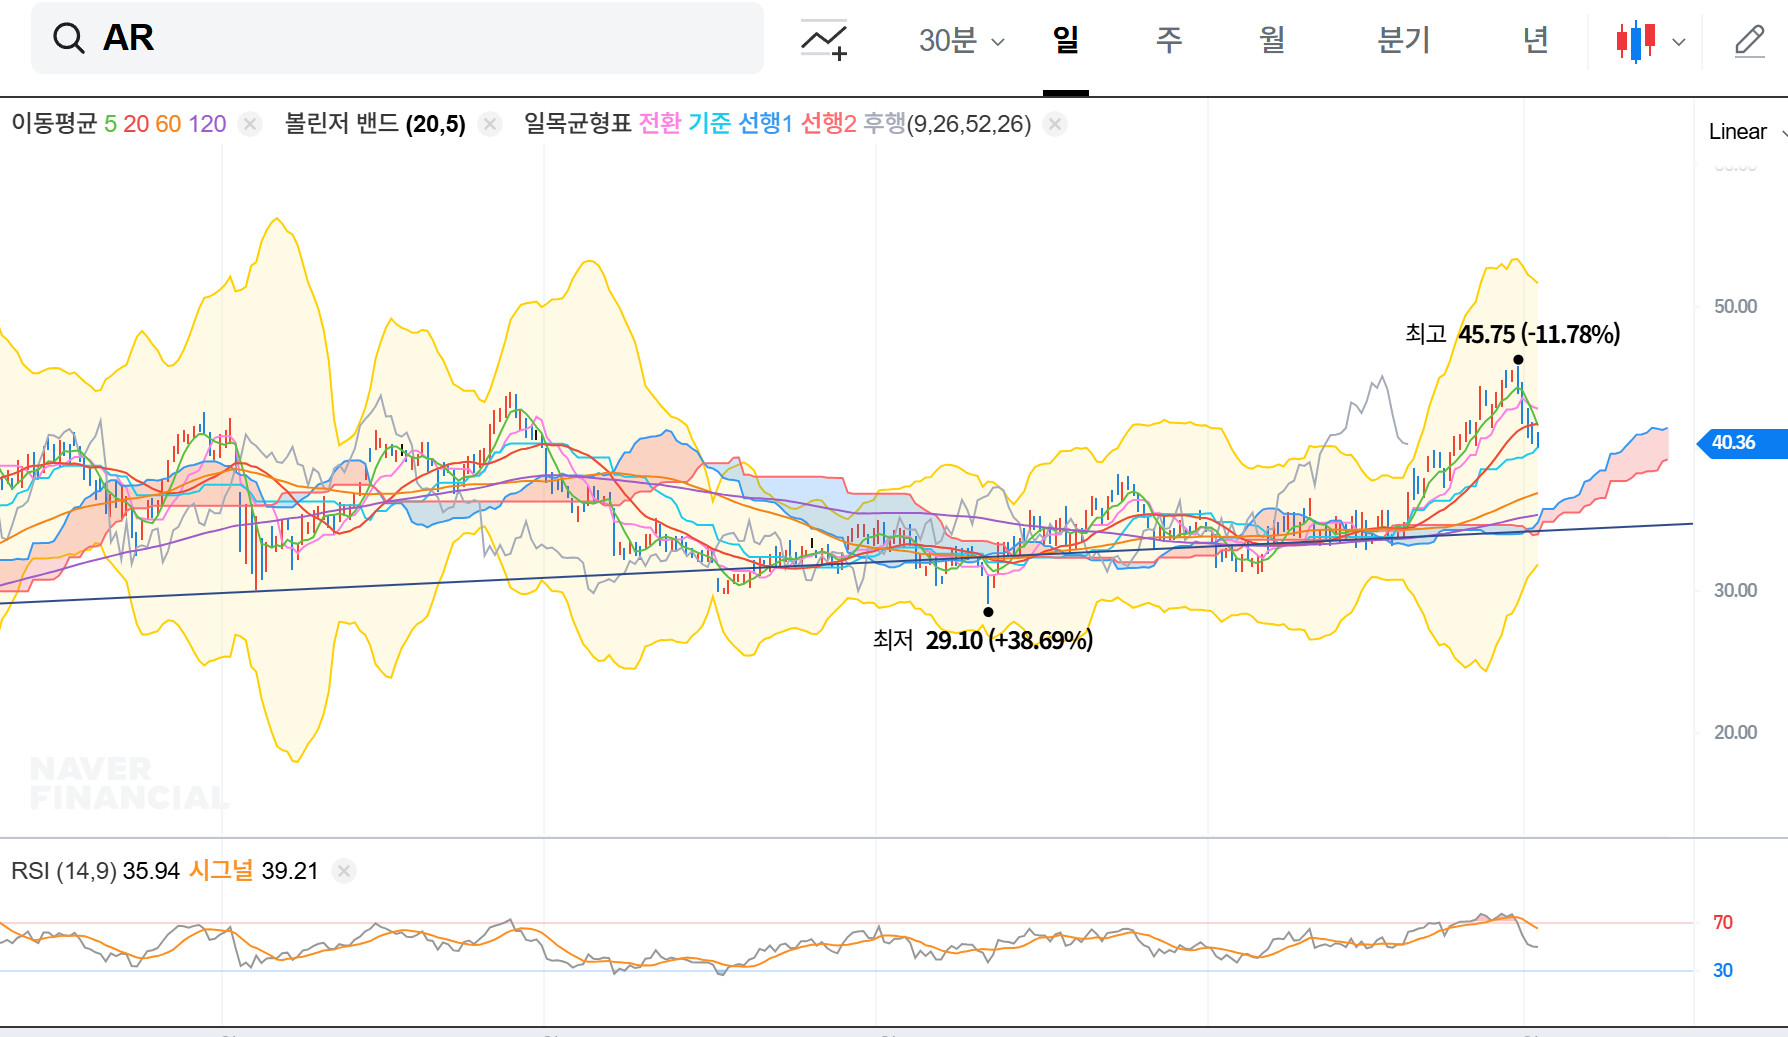Viewport: 1788px width, 1037px height.
Task: Expand chart type dropdown arrow
Action: (1679, 42)
